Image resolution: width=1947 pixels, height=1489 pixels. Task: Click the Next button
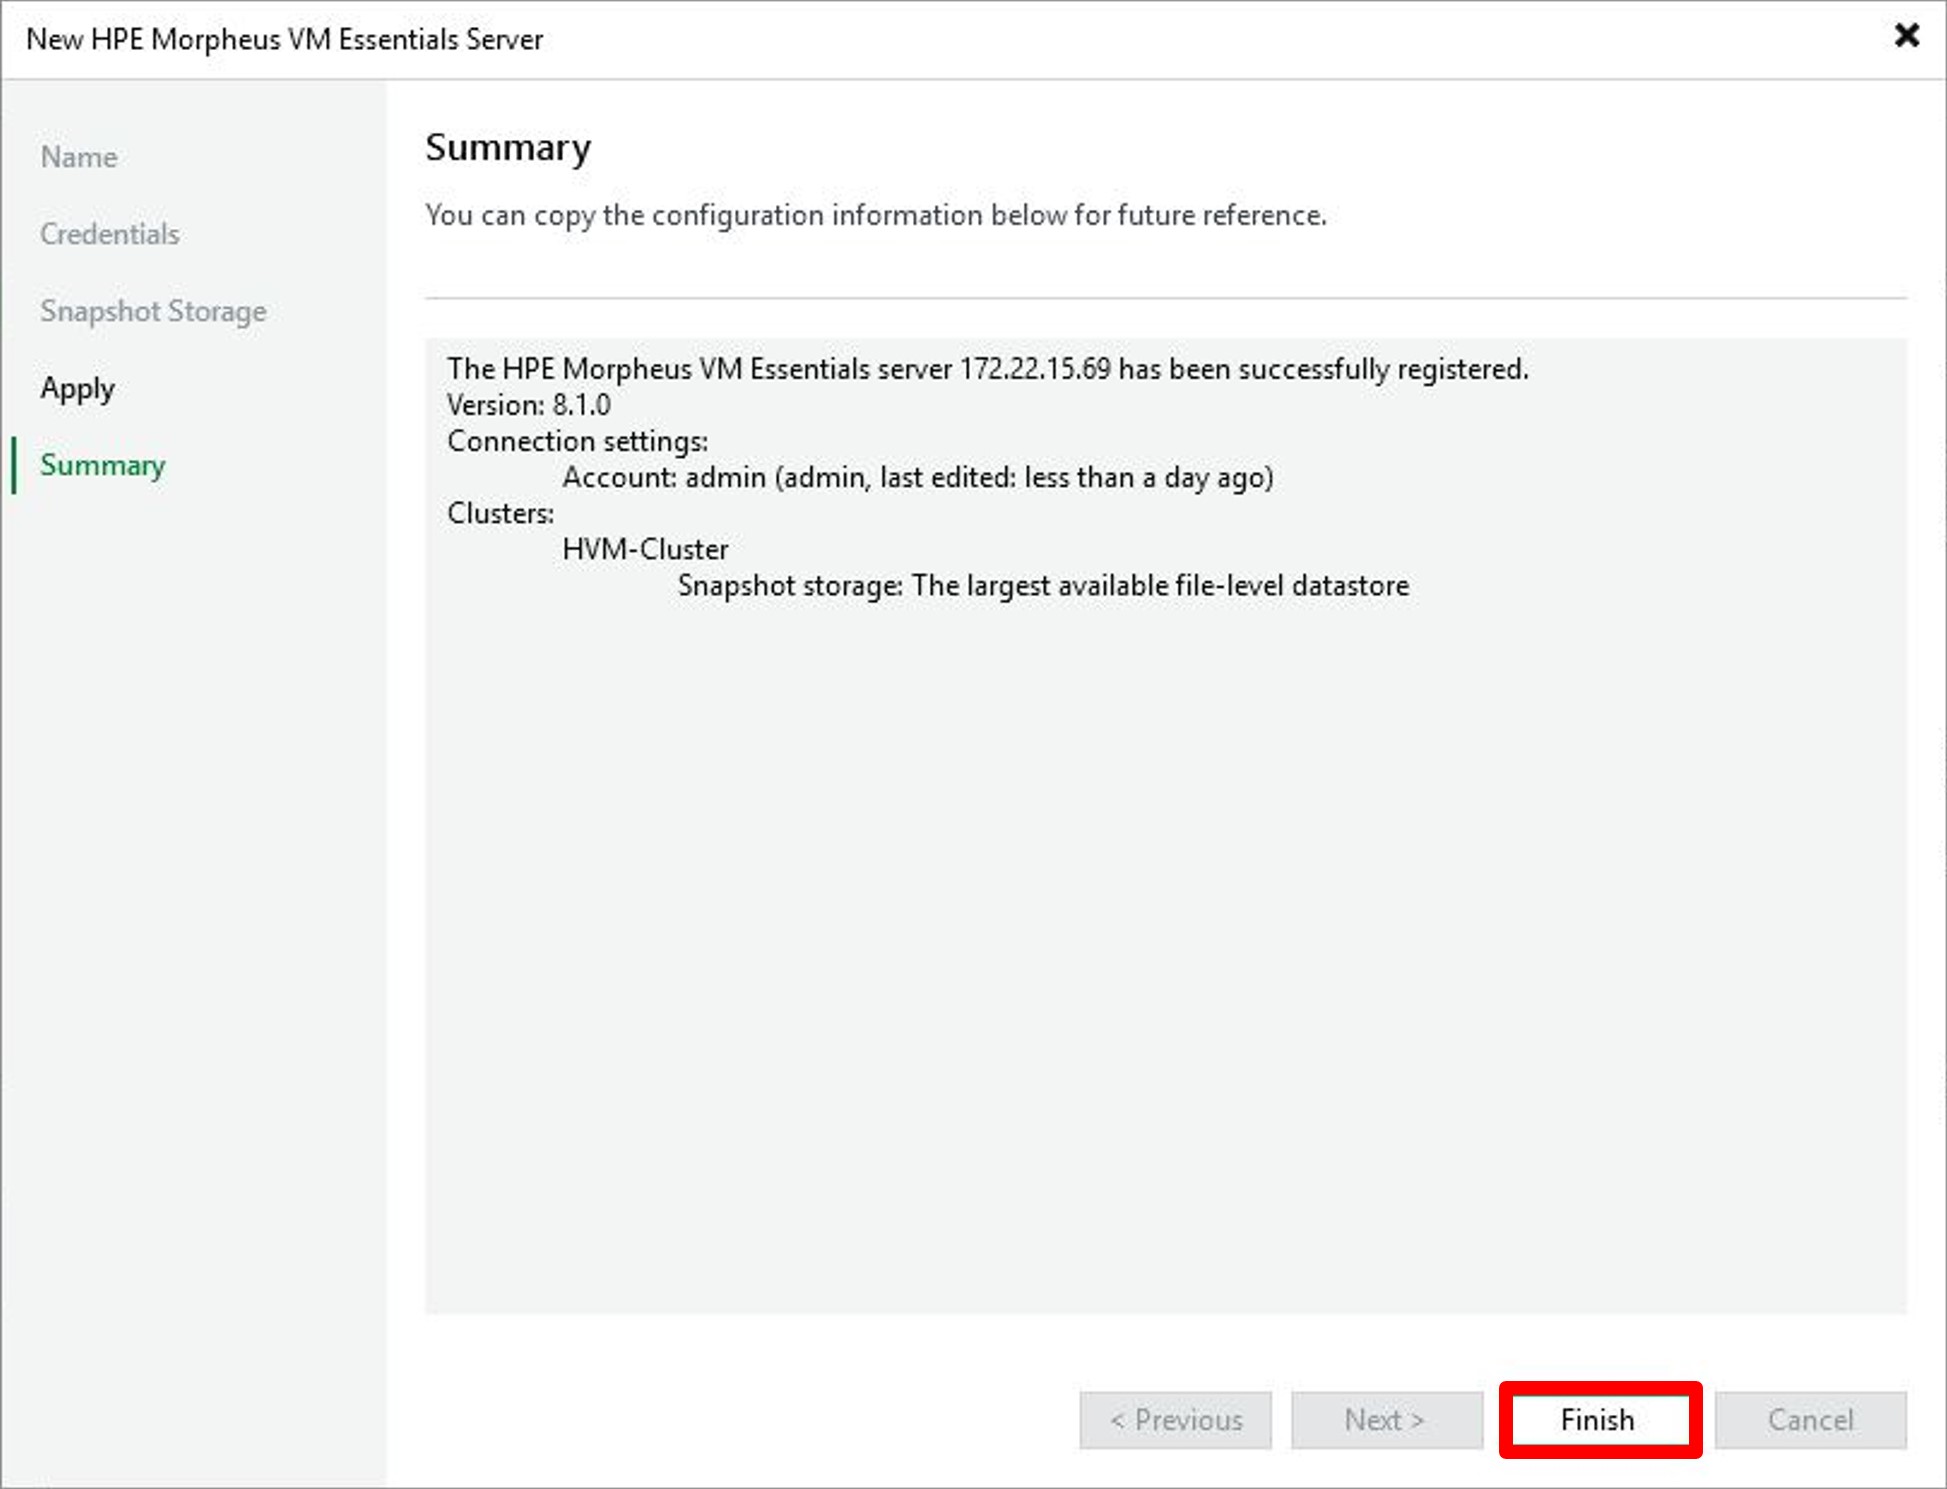(1387, 1419)
